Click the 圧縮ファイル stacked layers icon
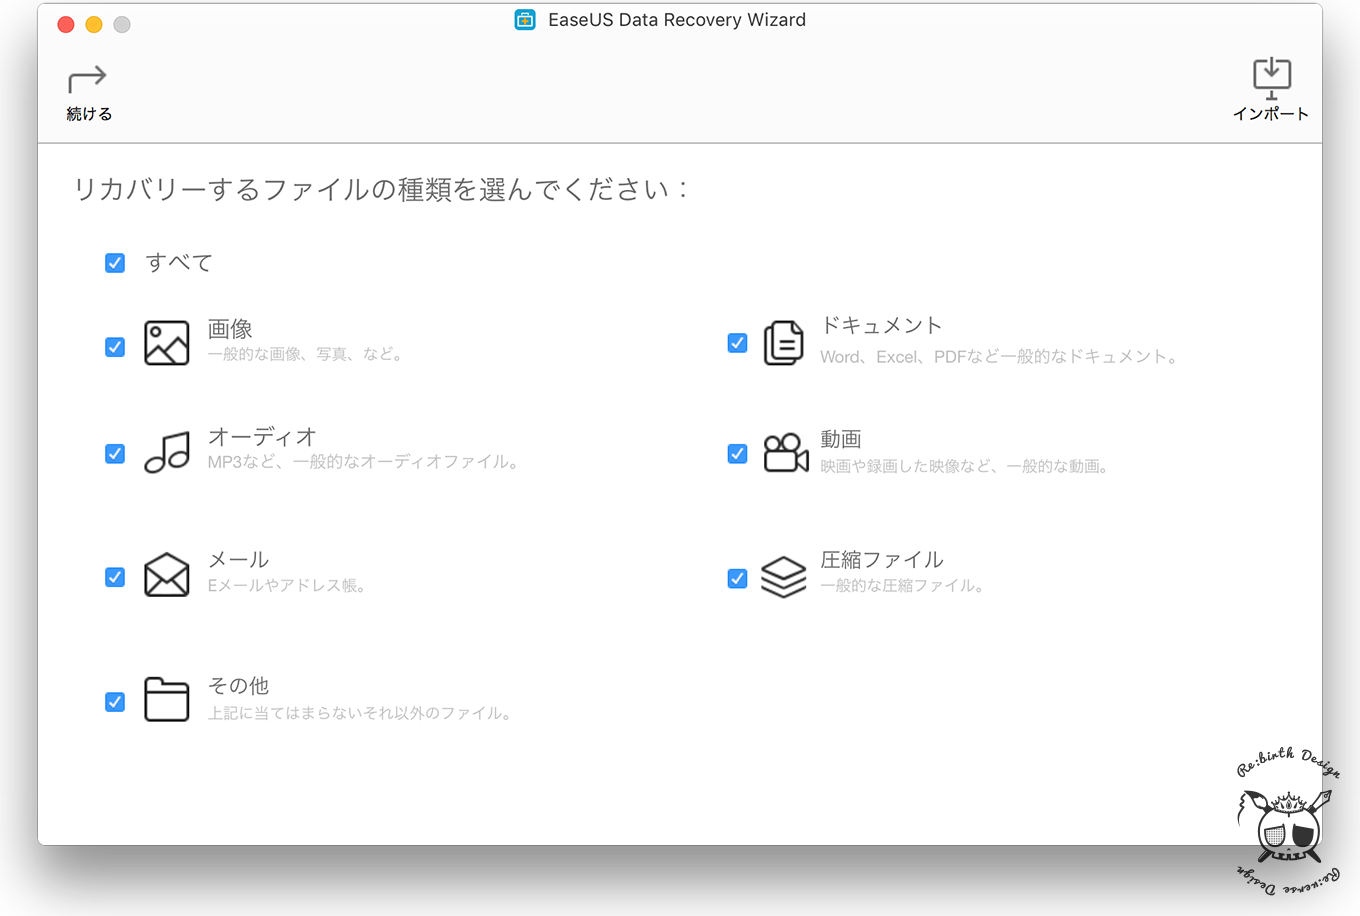Viewport: 1360px width, 916px height. pyautogui.click(x=783, y=577)
